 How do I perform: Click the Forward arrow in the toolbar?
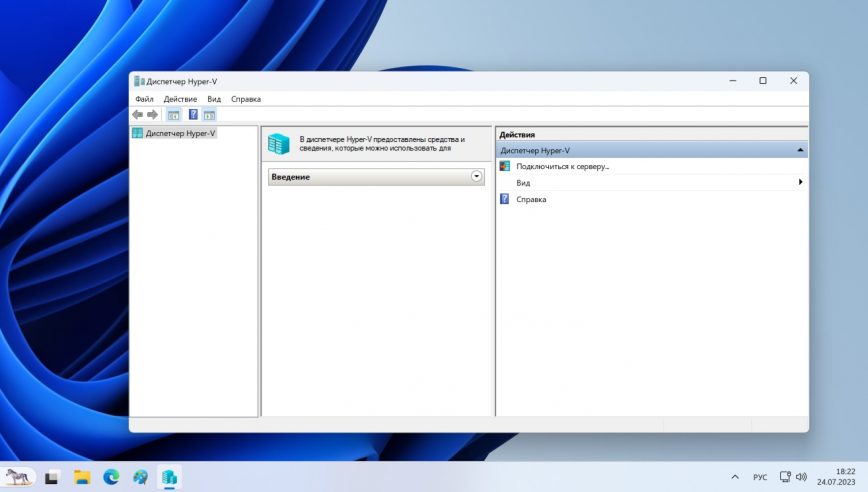152,115
